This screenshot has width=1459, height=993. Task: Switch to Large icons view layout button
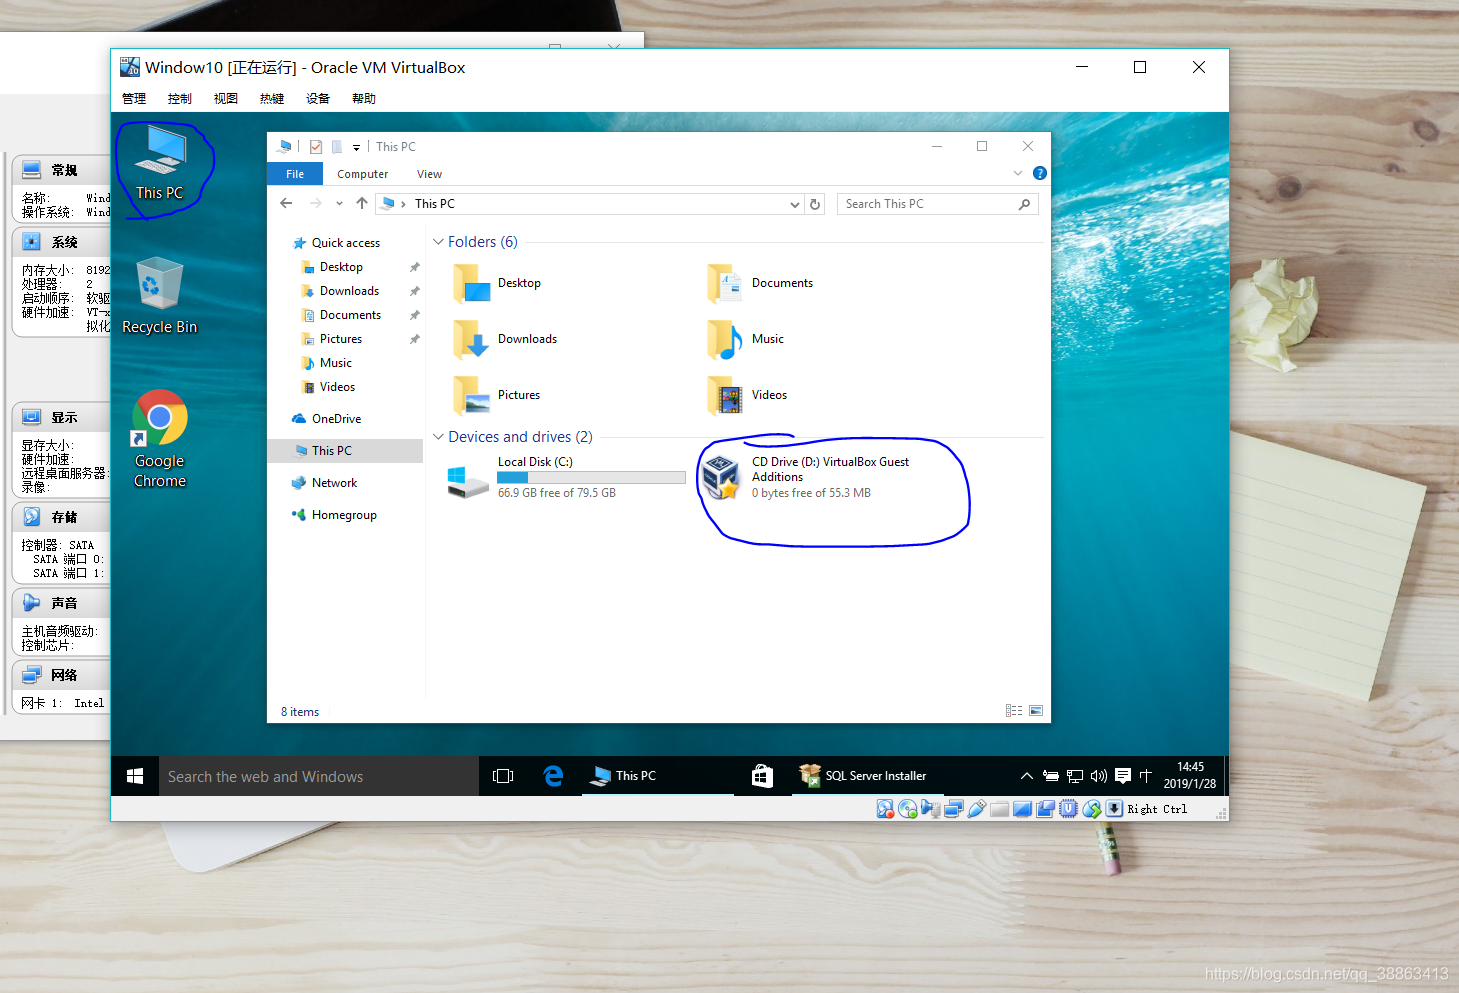pos(1036,711)
